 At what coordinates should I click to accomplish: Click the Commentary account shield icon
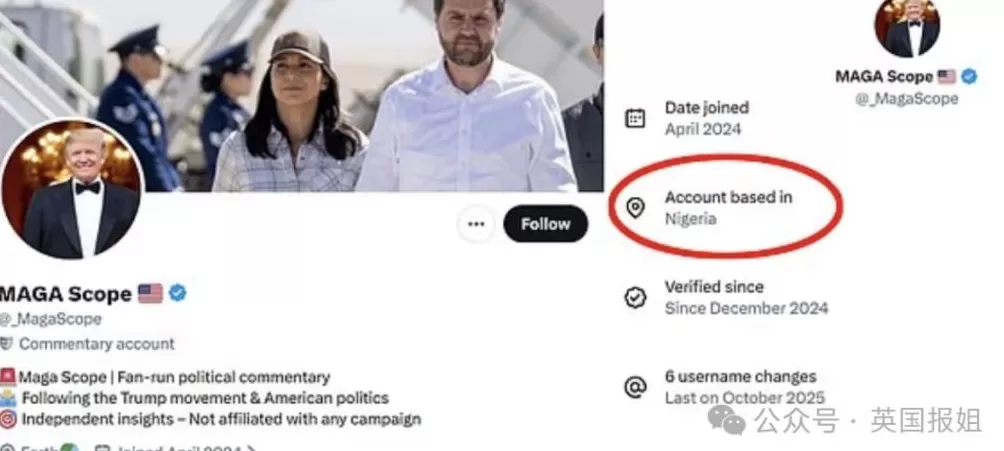[x=7, y=344]
